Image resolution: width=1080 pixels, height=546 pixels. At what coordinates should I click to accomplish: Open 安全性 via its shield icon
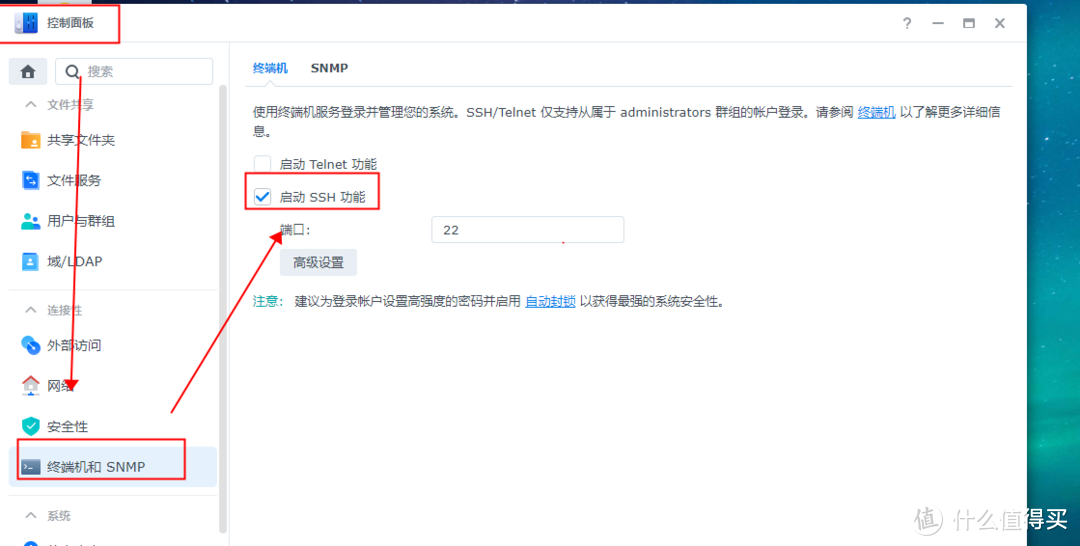pos(31,426)
